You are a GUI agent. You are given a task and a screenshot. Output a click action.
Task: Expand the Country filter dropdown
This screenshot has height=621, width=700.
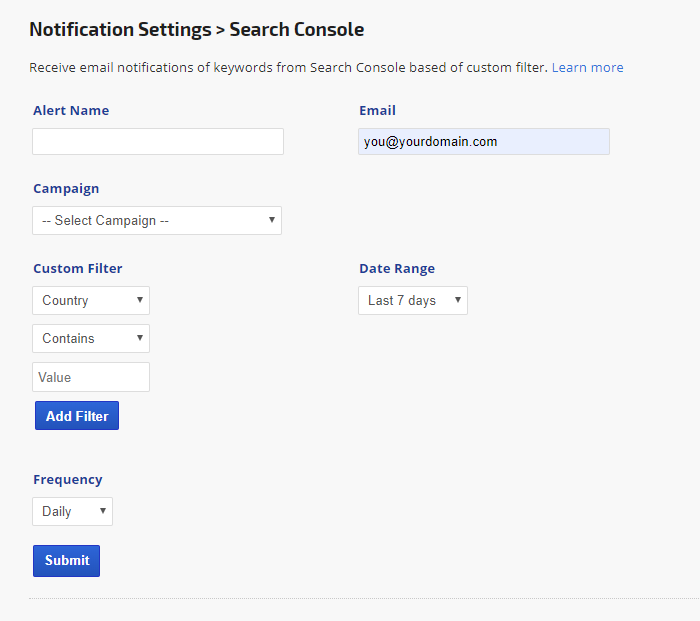point(91,300)
